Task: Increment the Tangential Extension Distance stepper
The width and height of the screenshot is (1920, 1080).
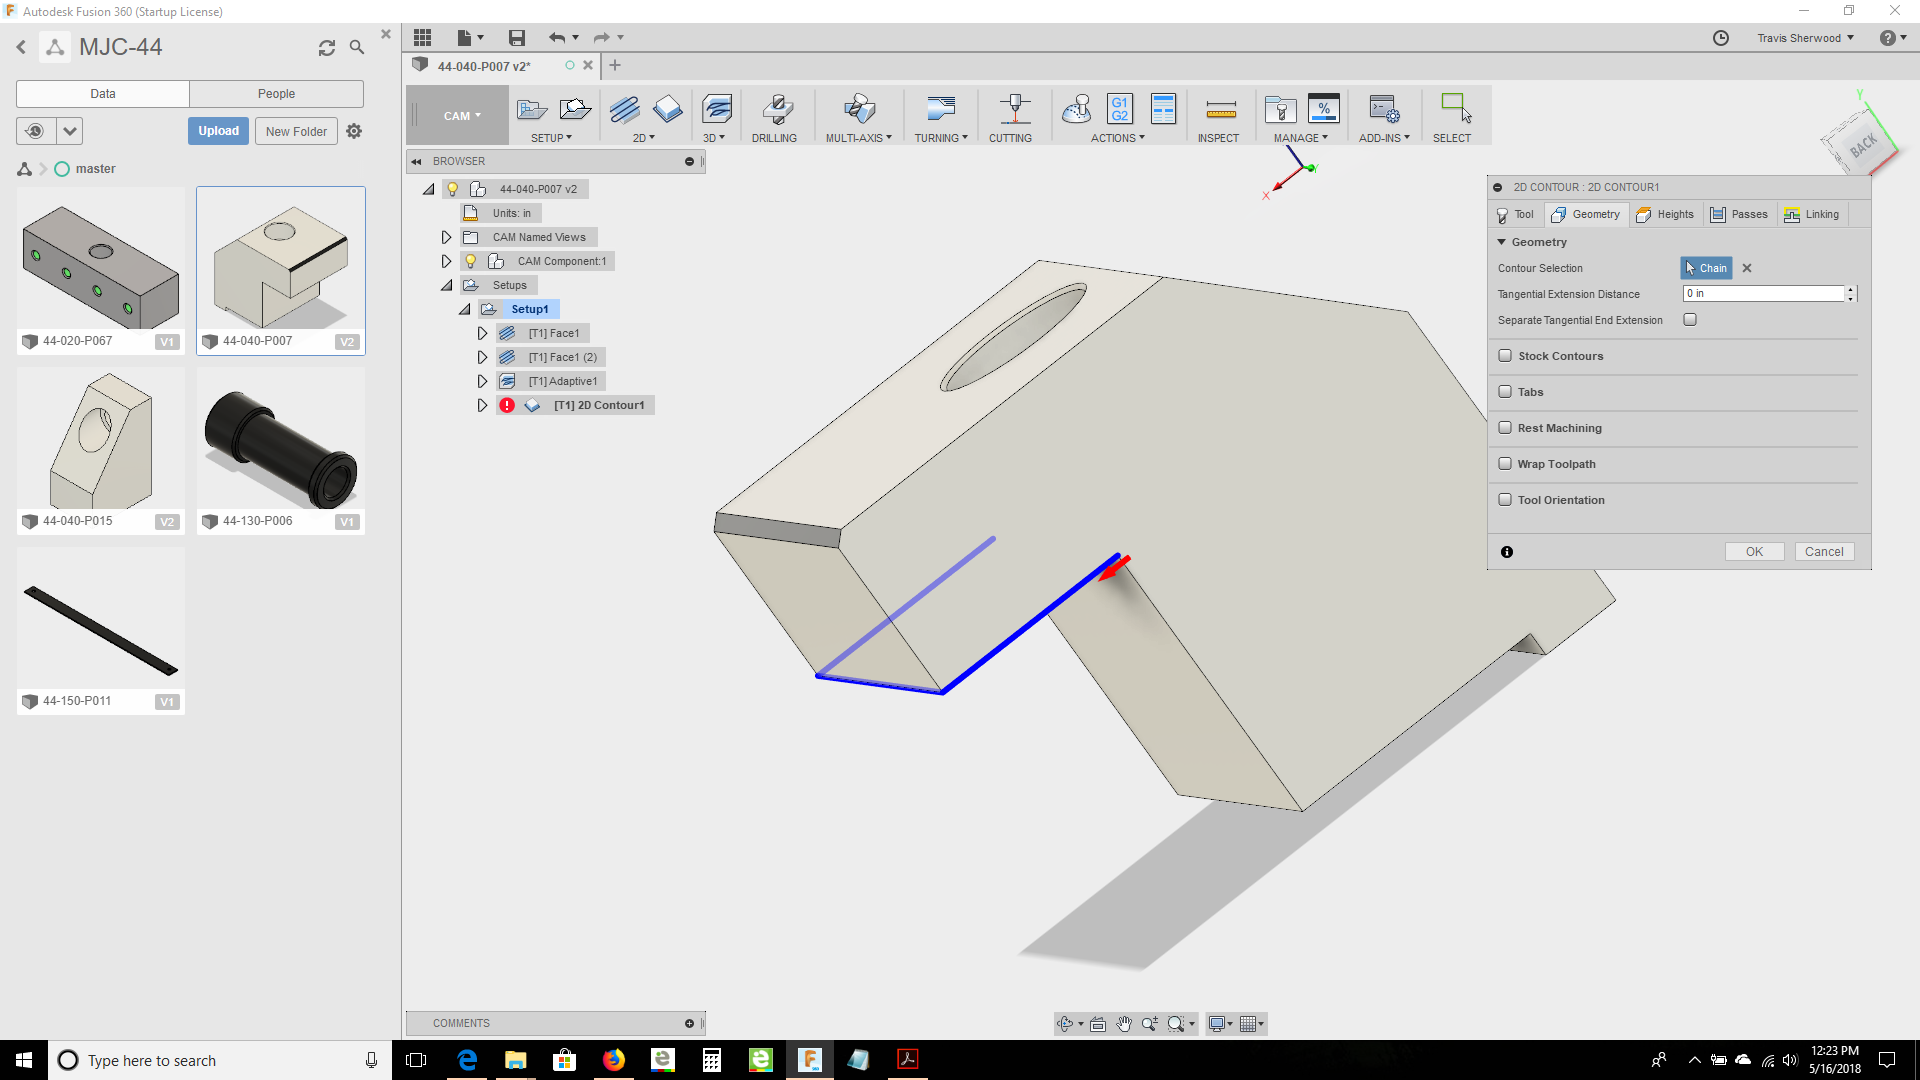Action: tap(1852, 289)
